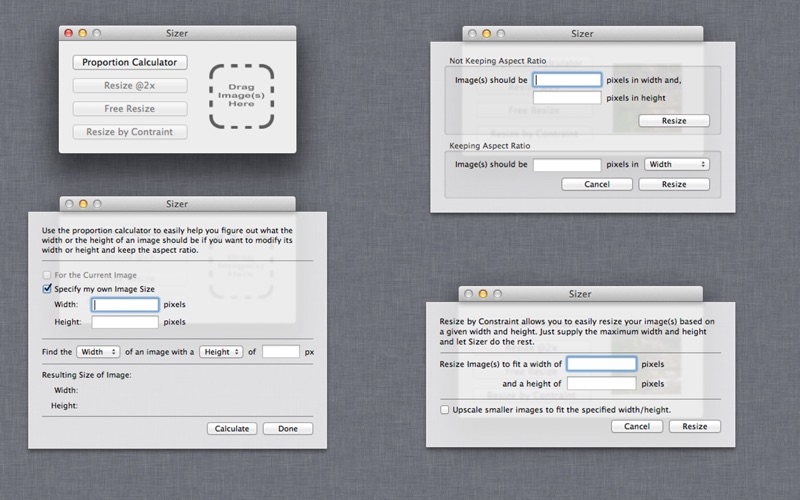Toggle the For the Current Image checkbox

(47, 275)
